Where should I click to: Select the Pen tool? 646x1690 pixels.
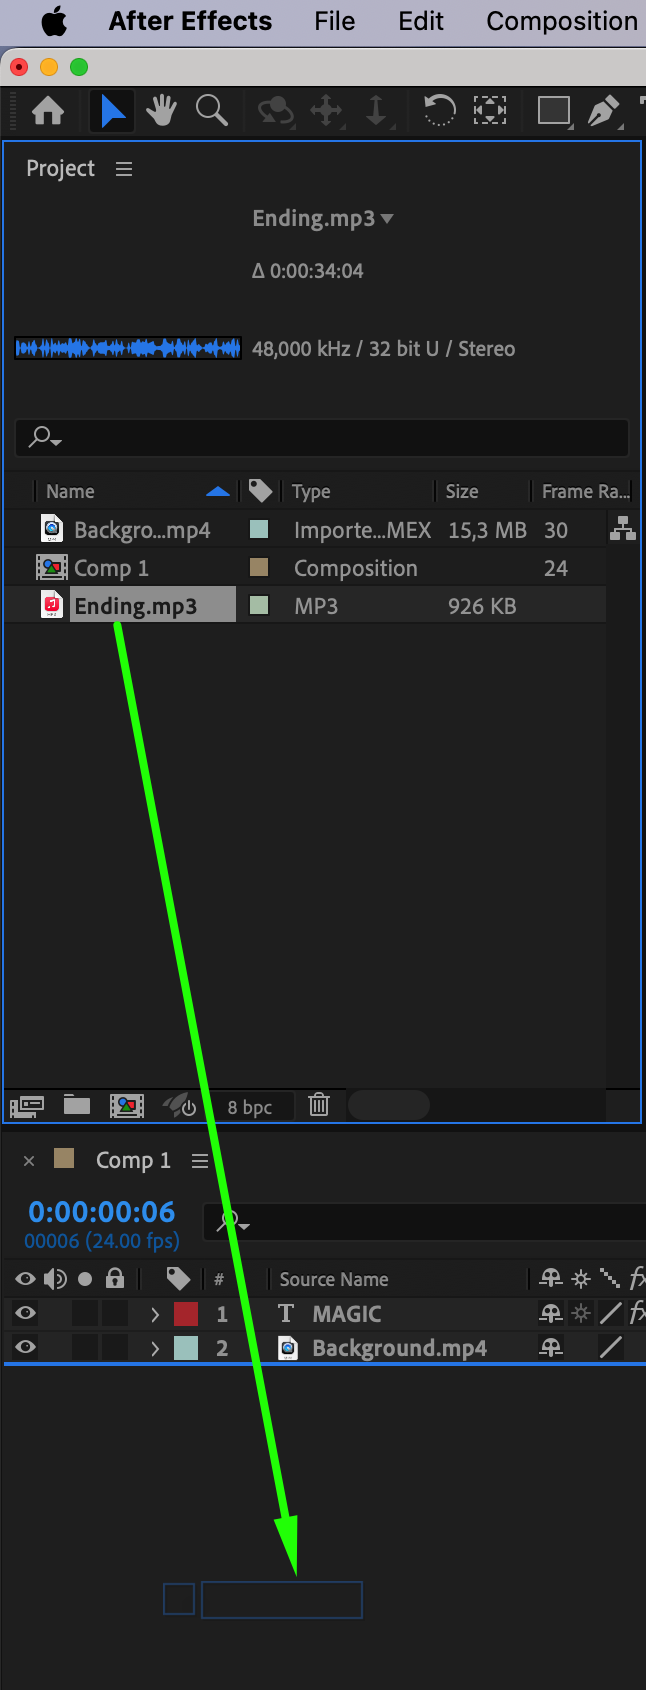click(602, 110)
